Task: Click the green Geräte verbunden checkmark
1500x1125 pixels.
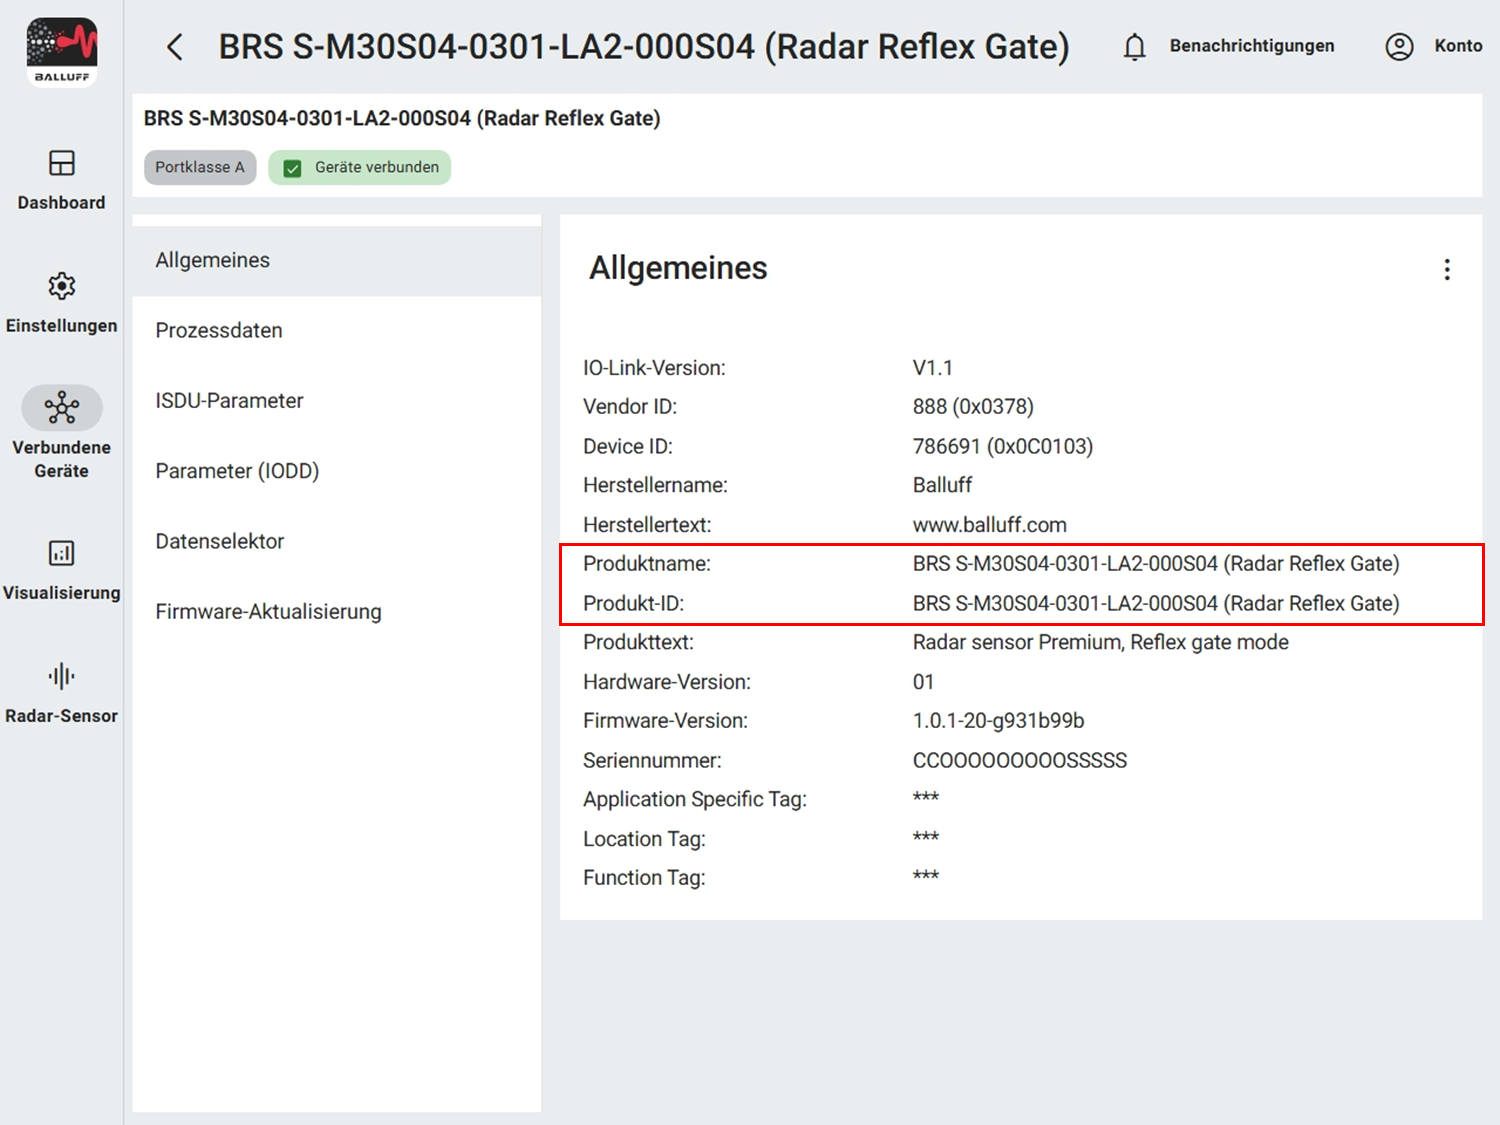Action: [x=292, y=167]
